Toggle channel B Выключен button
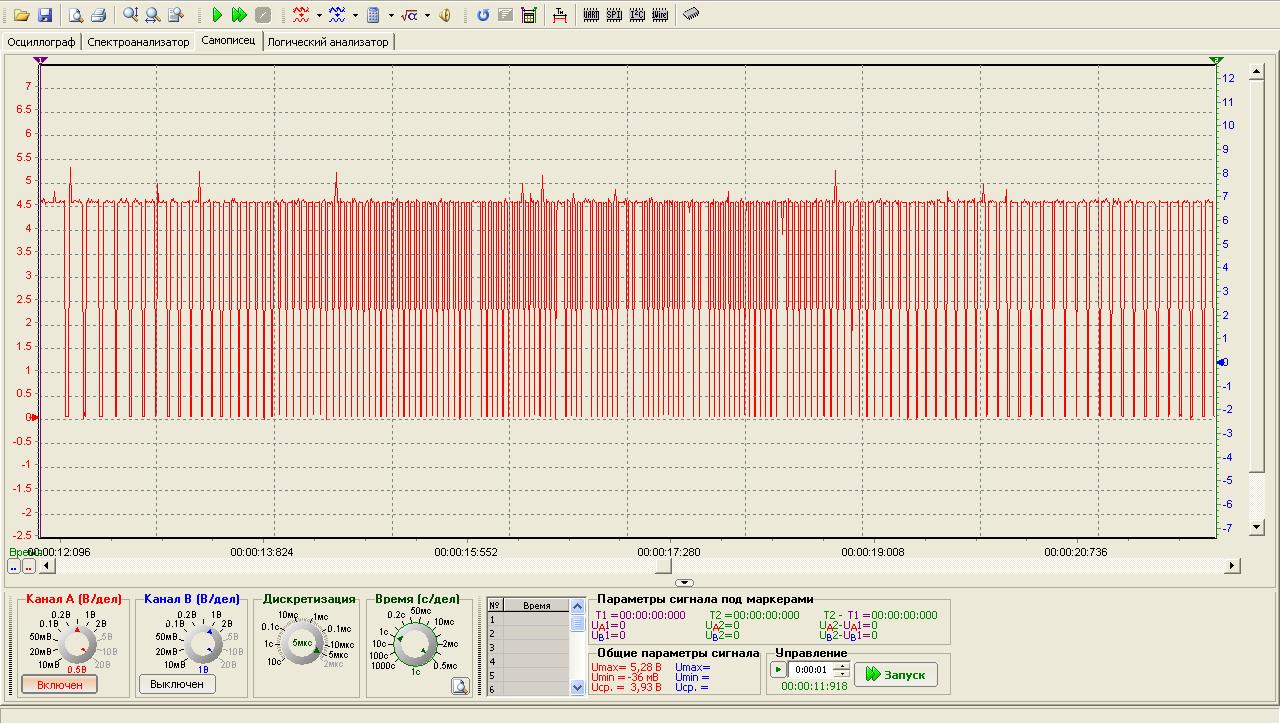 tap(177, 684)
